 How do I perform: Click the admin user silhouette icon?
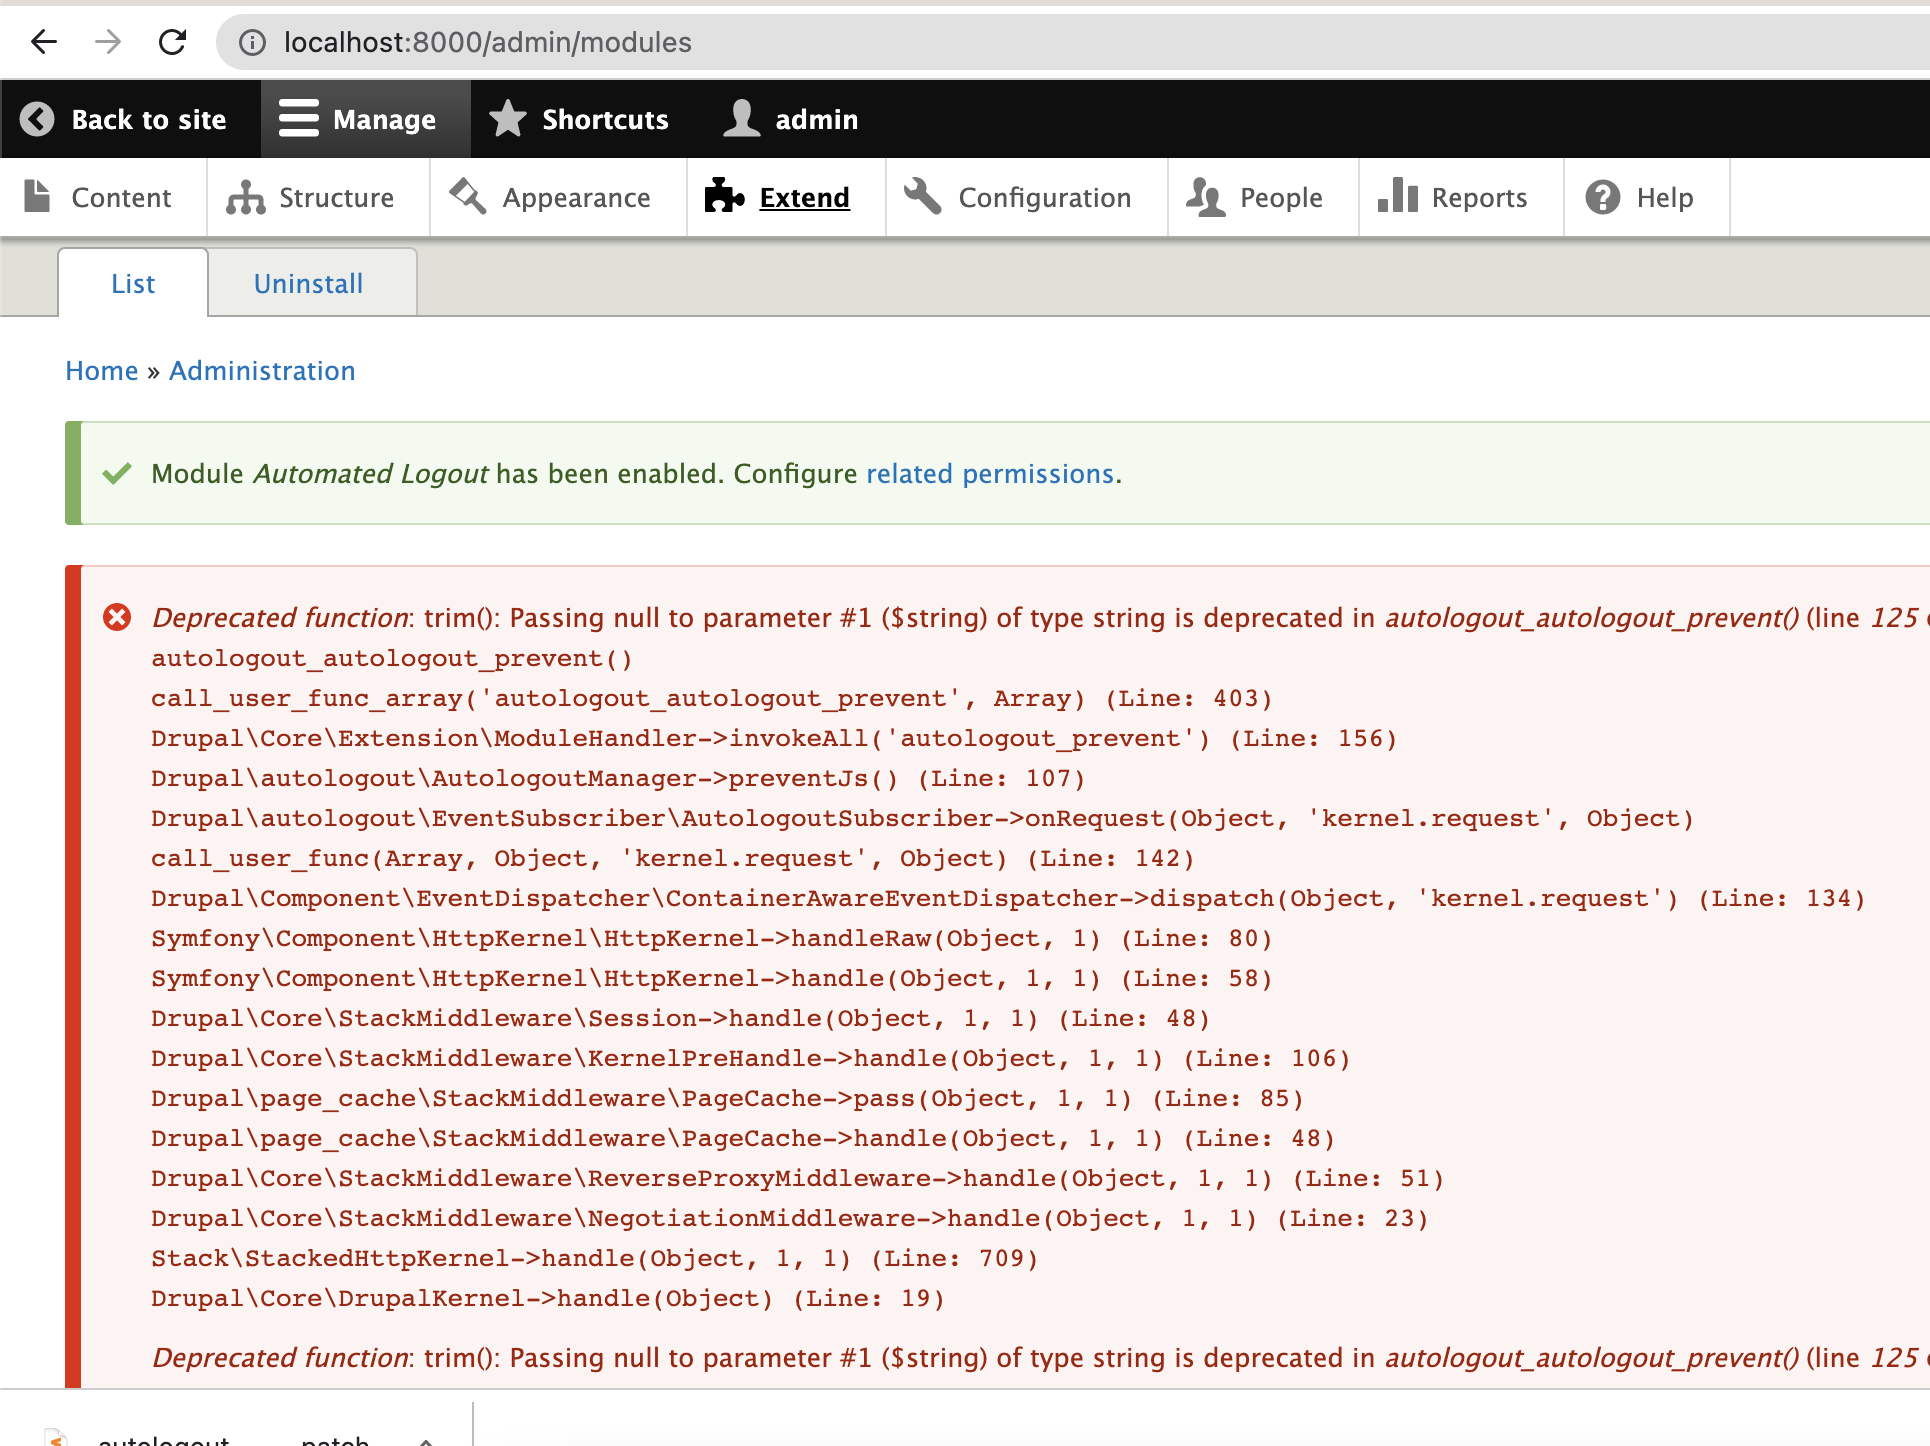(741, 118)
